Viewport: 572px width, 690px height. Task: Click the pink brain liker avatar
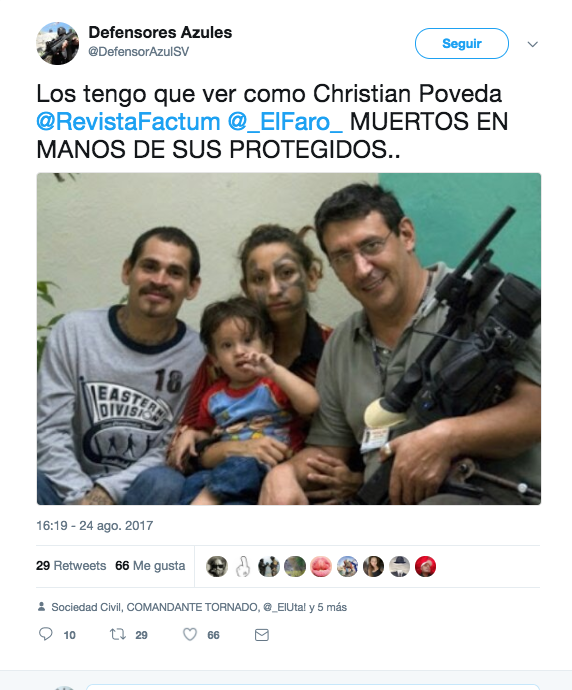pyautogui.click(x=321, y=566)
